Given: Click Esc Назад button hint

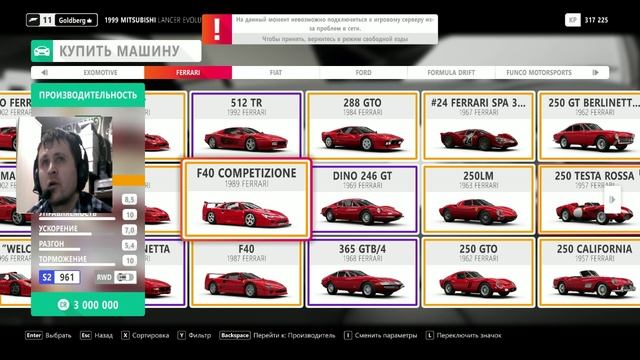Looking at the screenshot, I should pyautogui.click(x=96, y=336).
